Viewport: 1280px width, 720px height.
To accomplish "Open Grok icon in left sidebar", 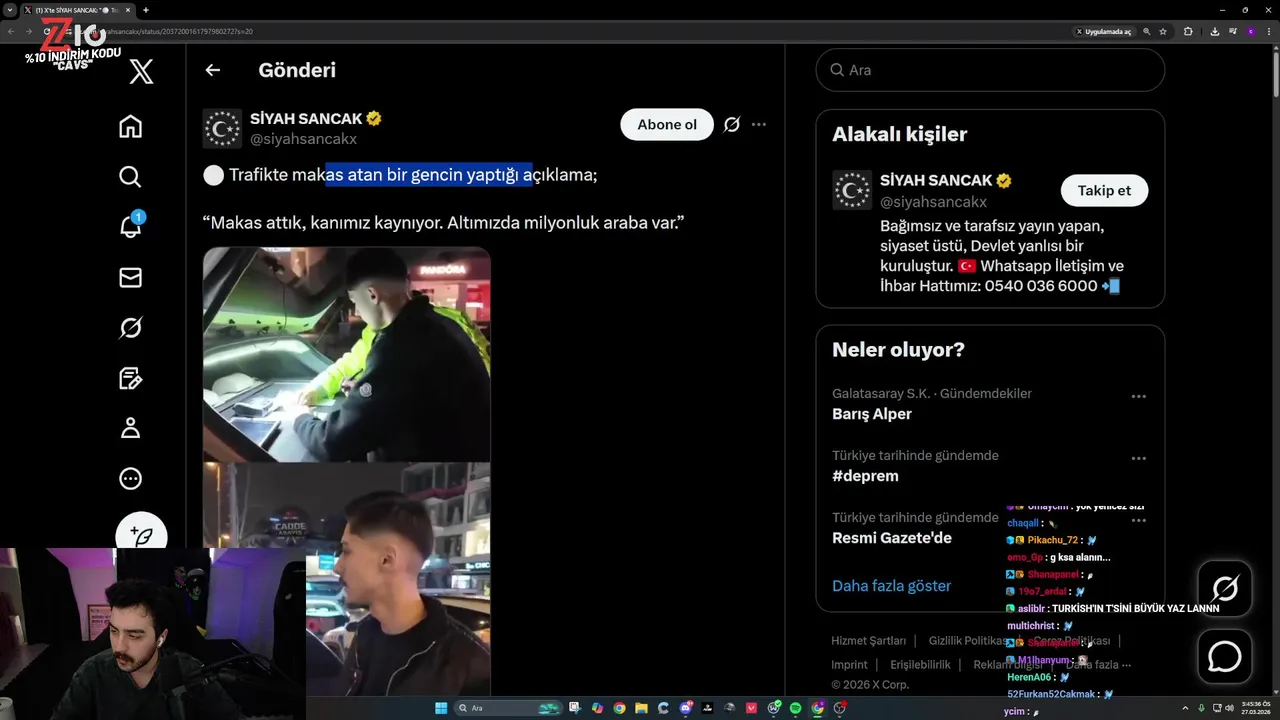I will click(x=130, y=328).
